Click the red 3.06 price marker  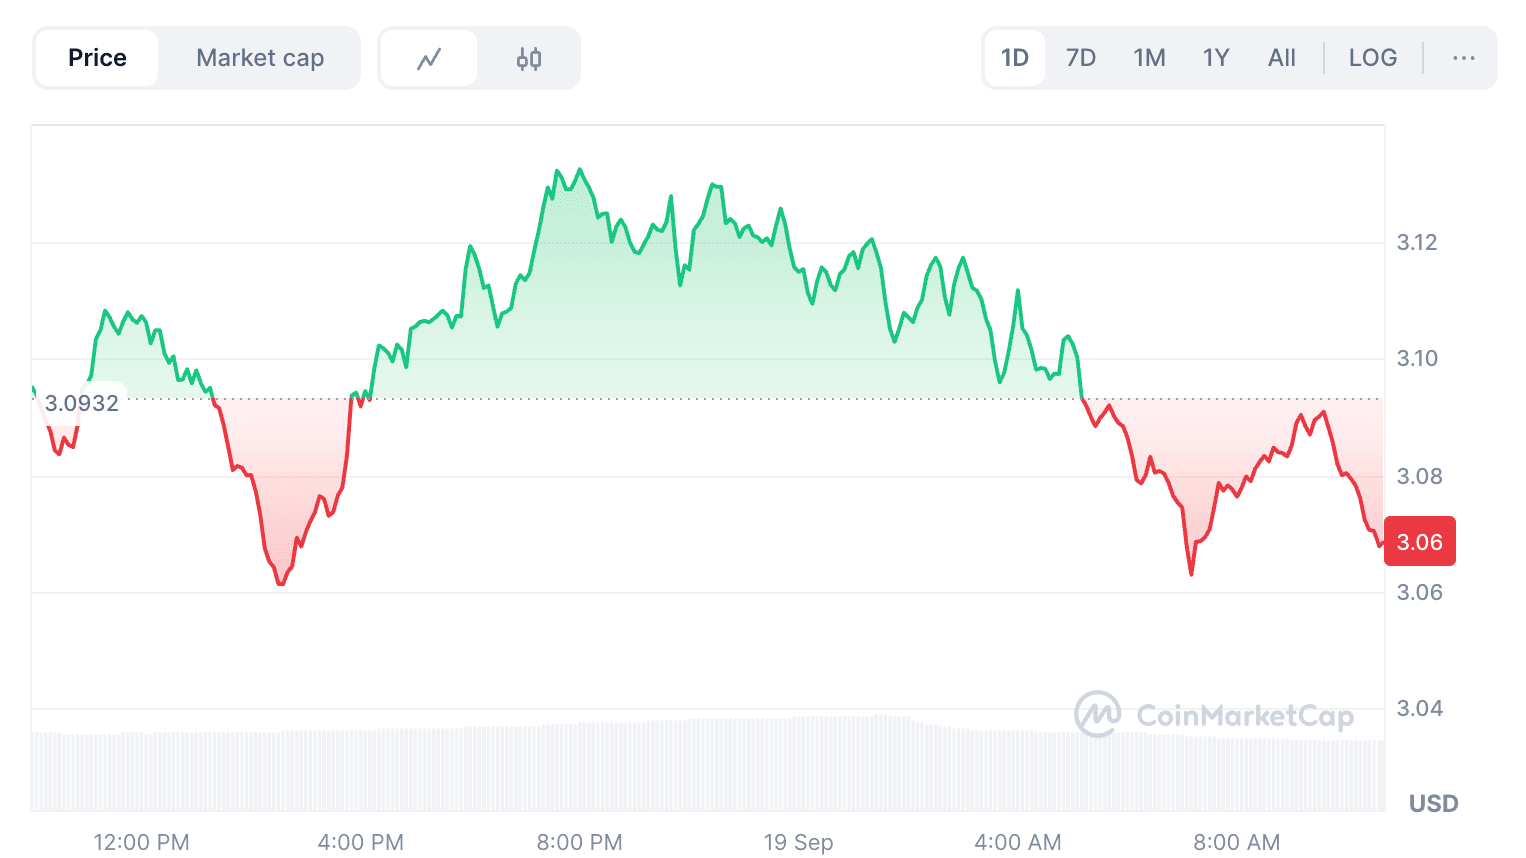point(1419,541)
